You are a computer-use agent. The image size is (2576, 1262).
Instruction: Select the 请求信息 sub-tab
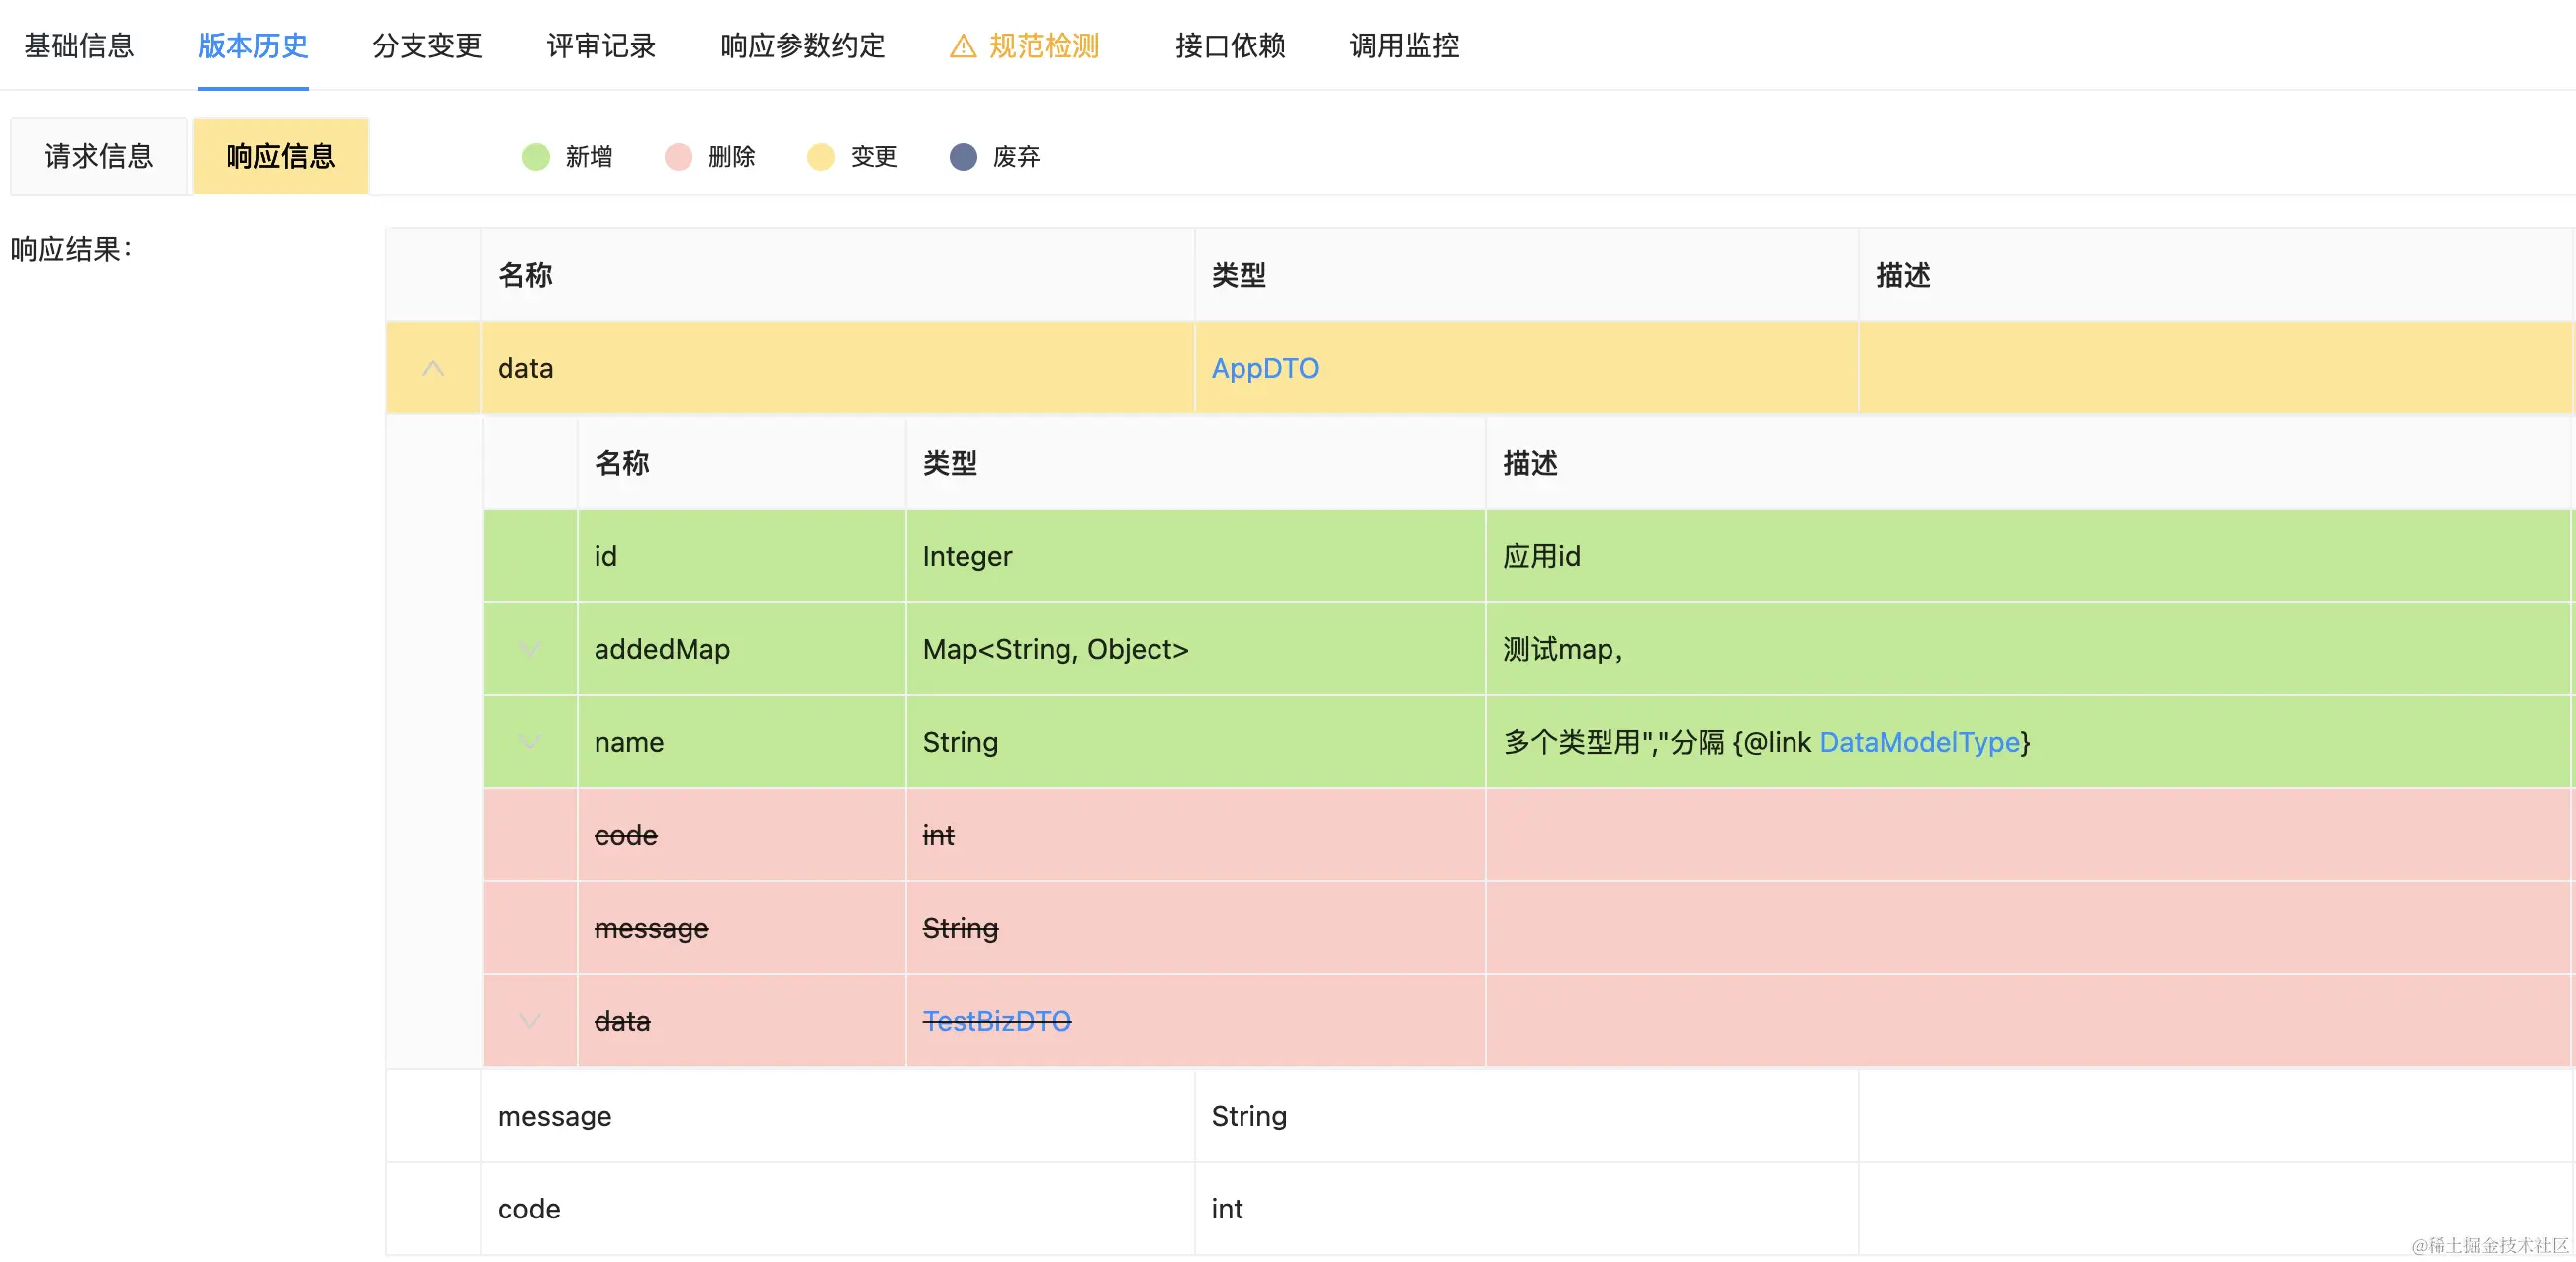[99, 157]
